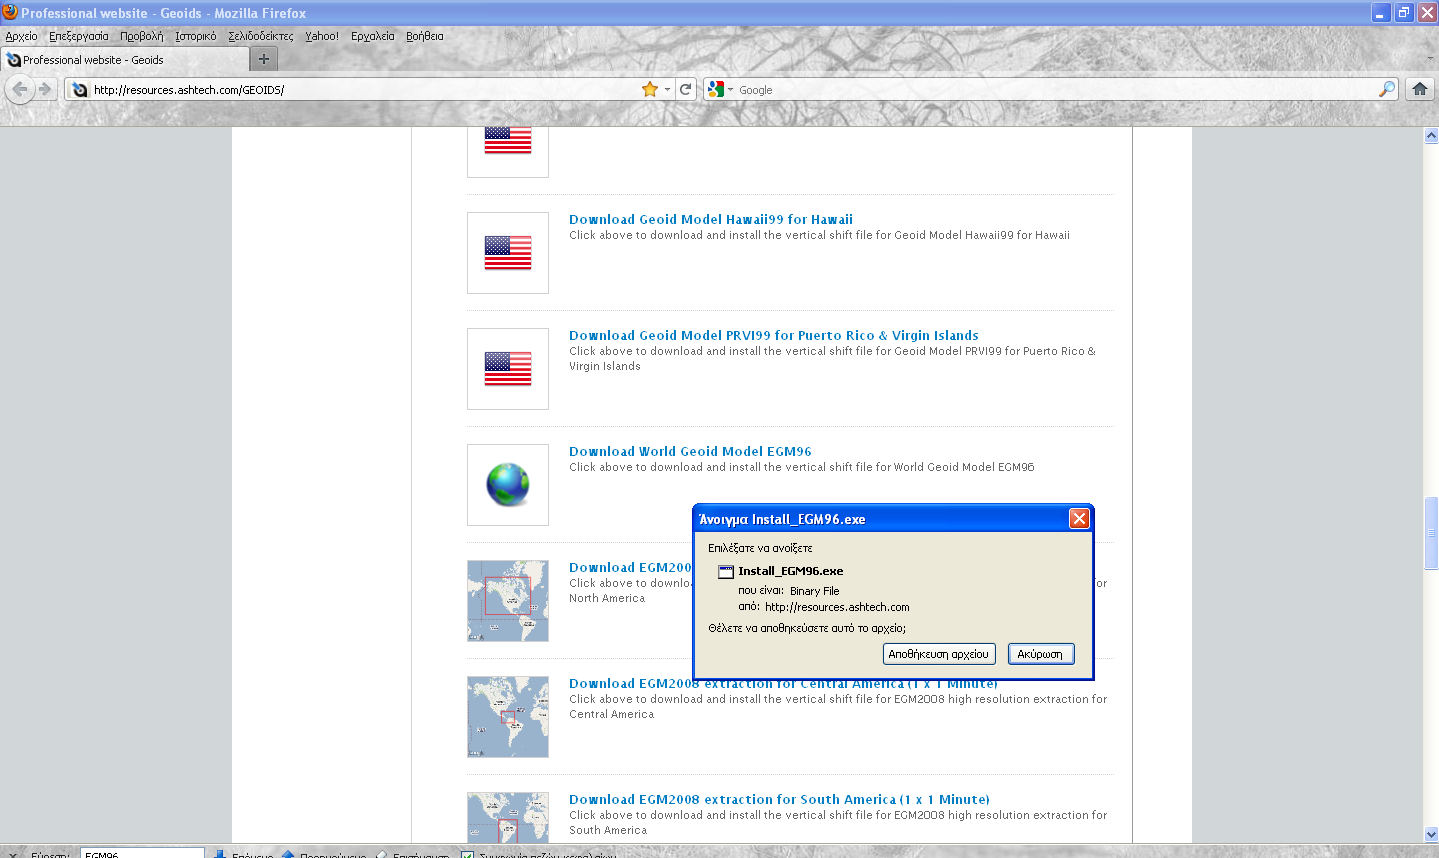Viewport: 1439px width, 858px height.
Task: Bookmark page with the star icon
Action: click(650, 89)
